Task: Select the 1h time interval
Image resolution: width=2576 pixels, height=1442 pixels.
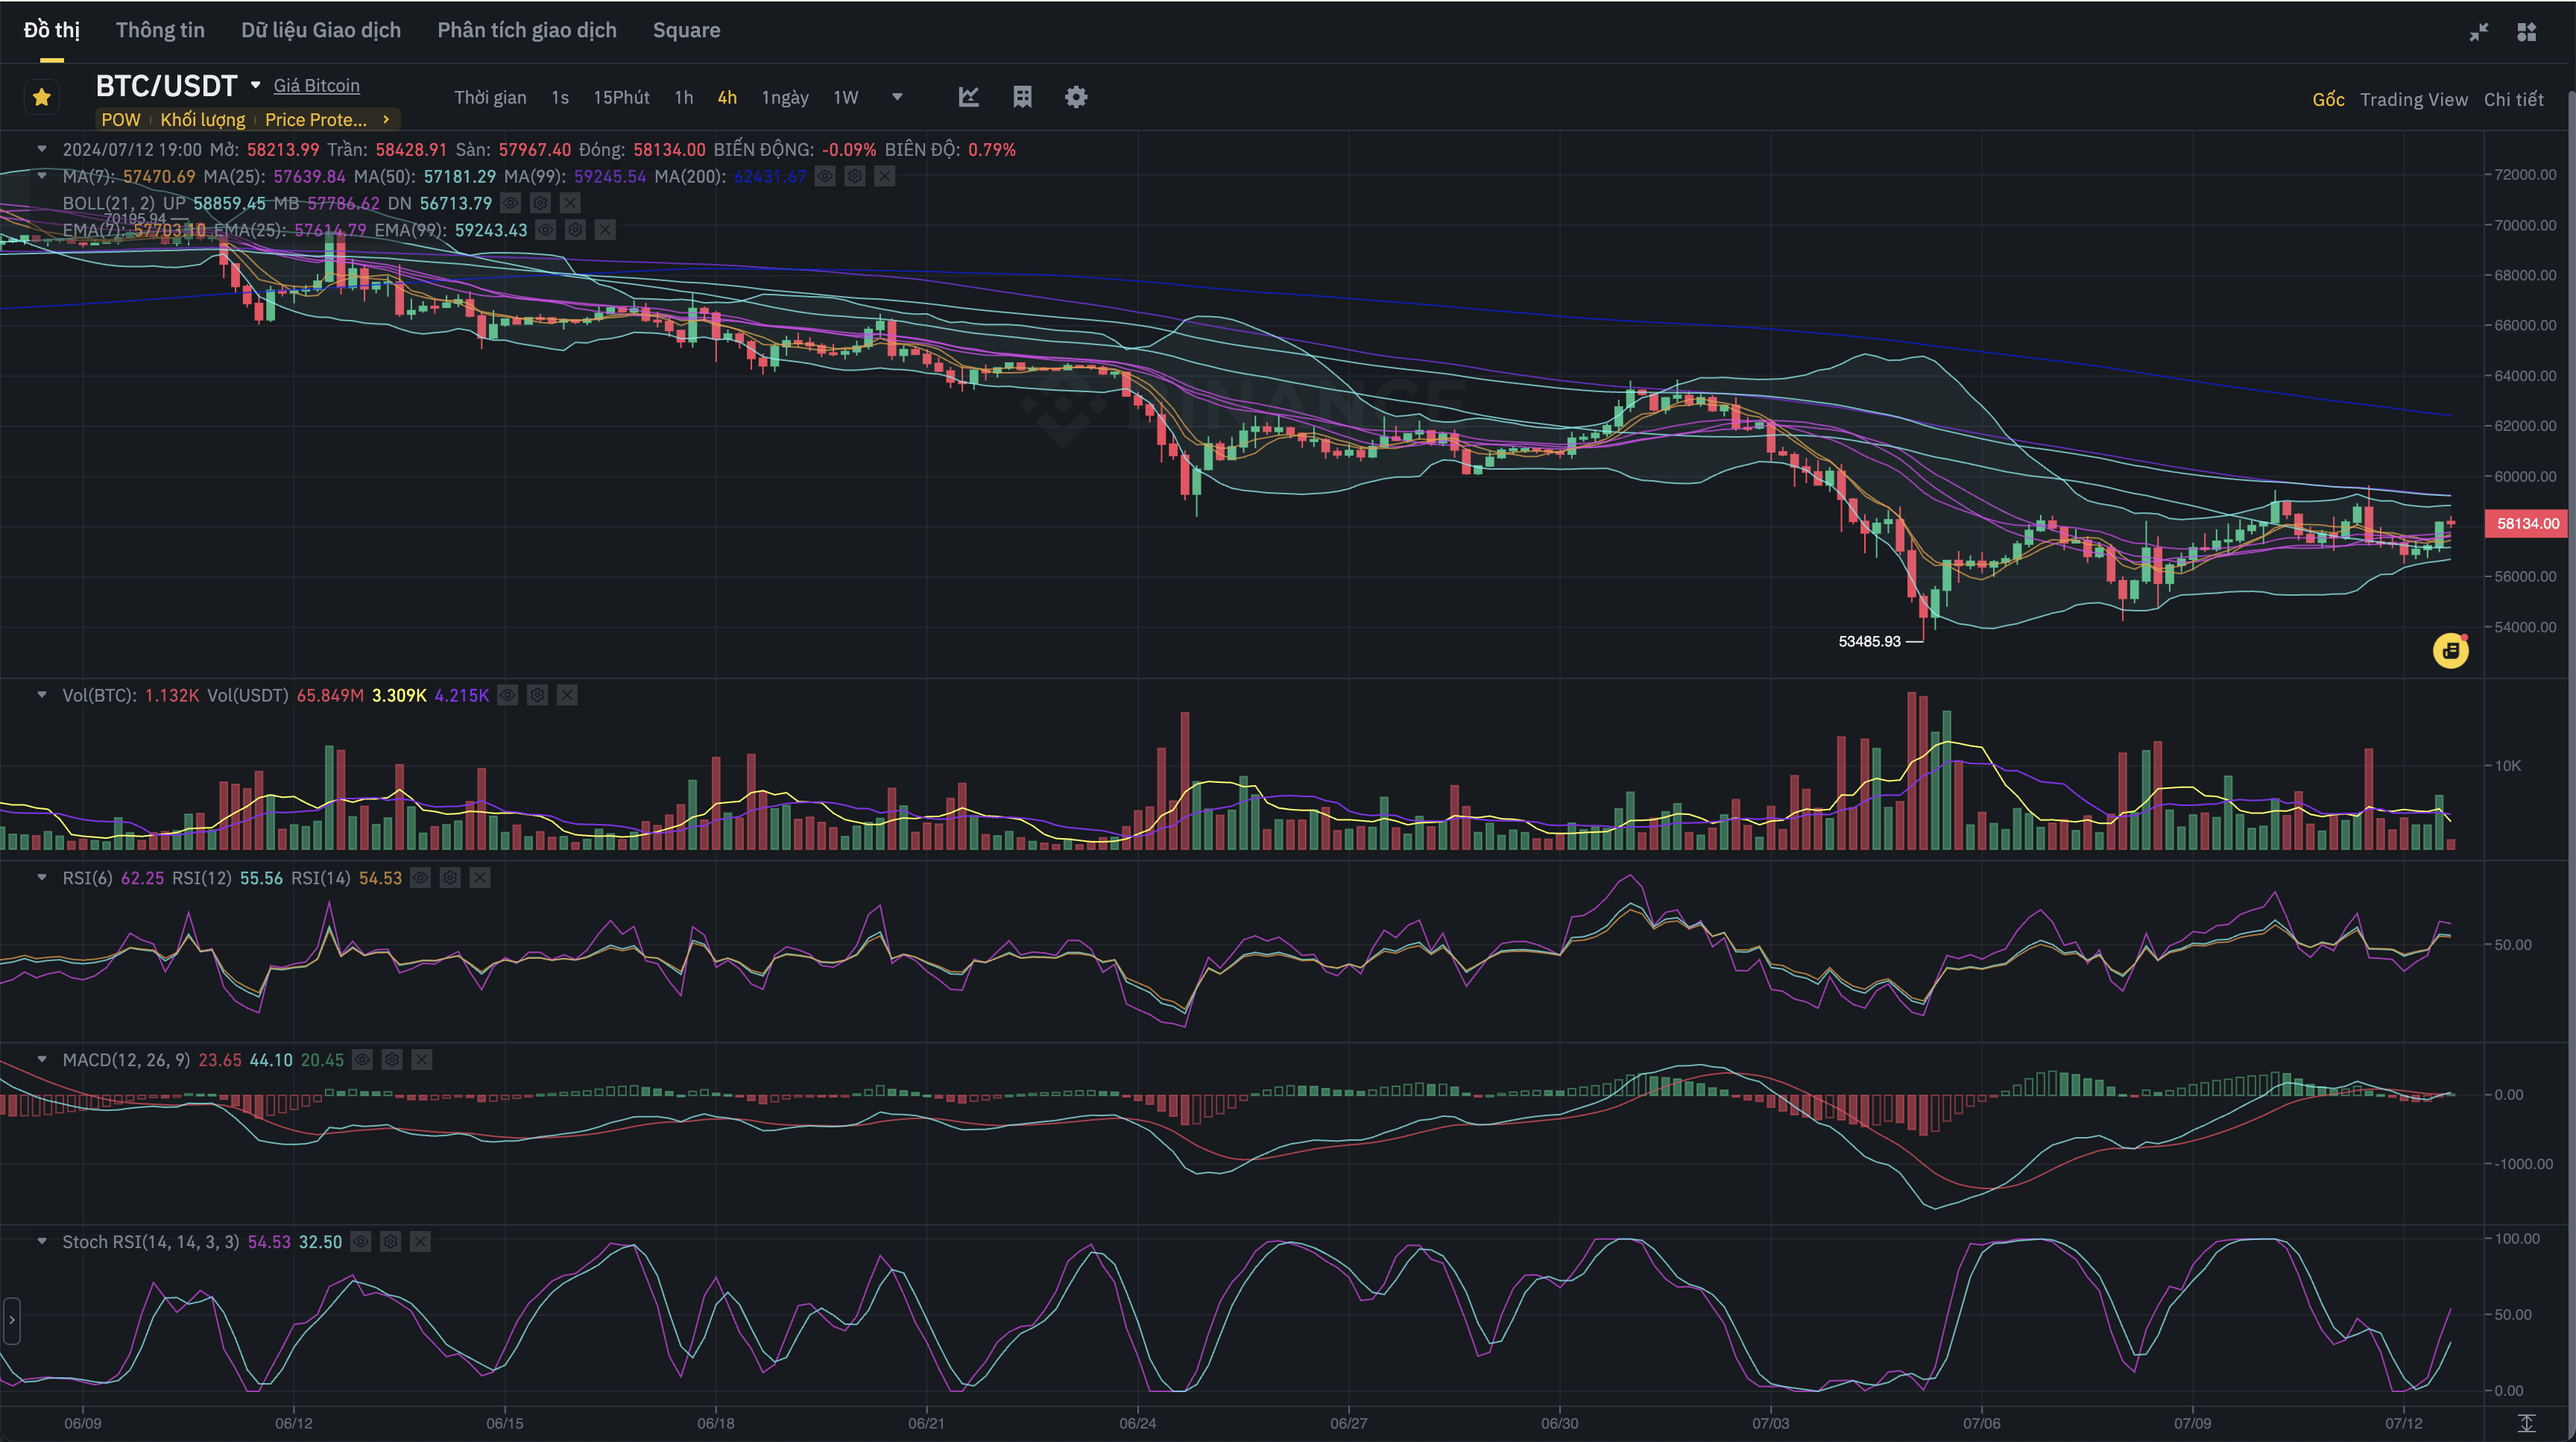Action: click(x=683, y=97)
